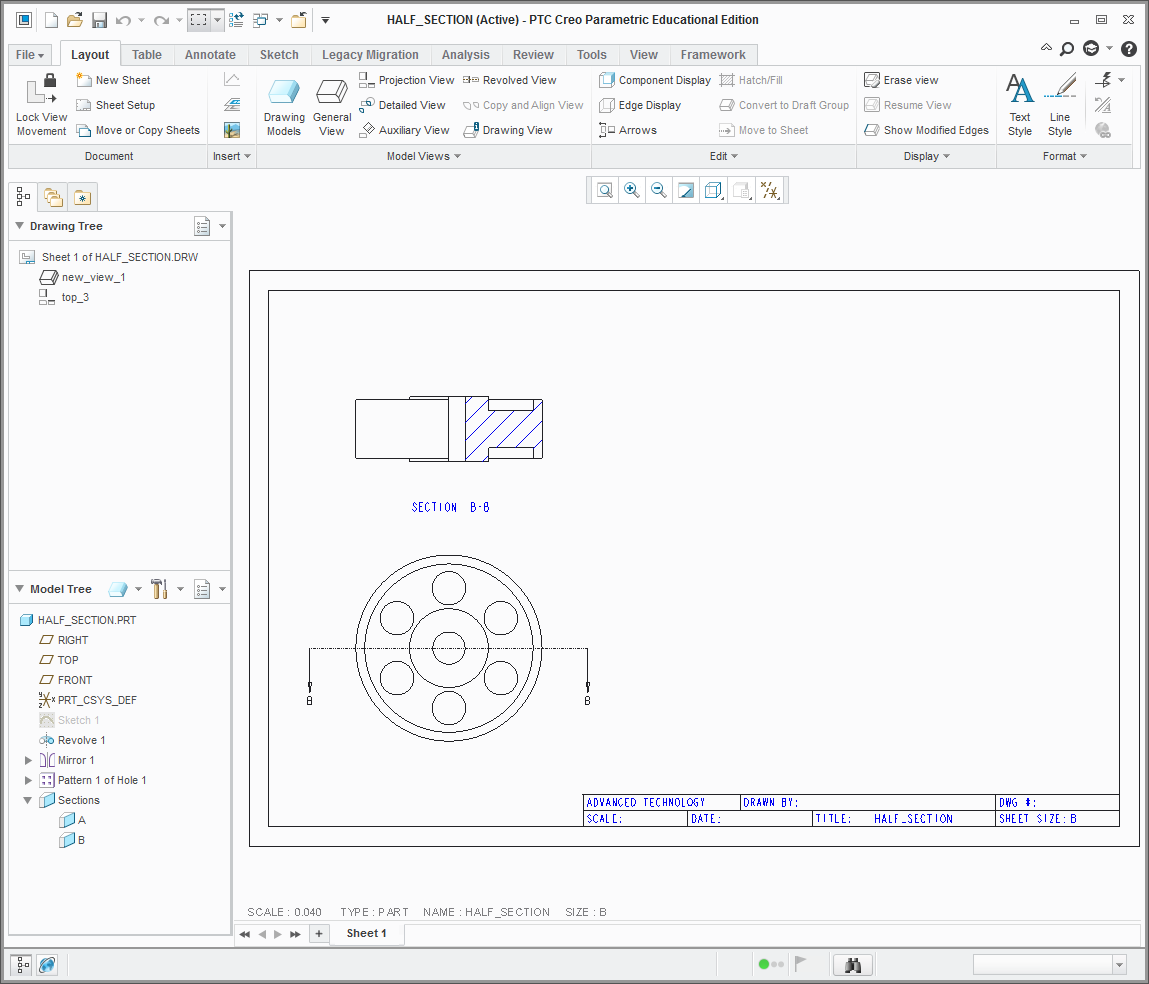The image size is (1149, 984).
Task: Click Show Modified Edges
Action: [x=926, y=130]
